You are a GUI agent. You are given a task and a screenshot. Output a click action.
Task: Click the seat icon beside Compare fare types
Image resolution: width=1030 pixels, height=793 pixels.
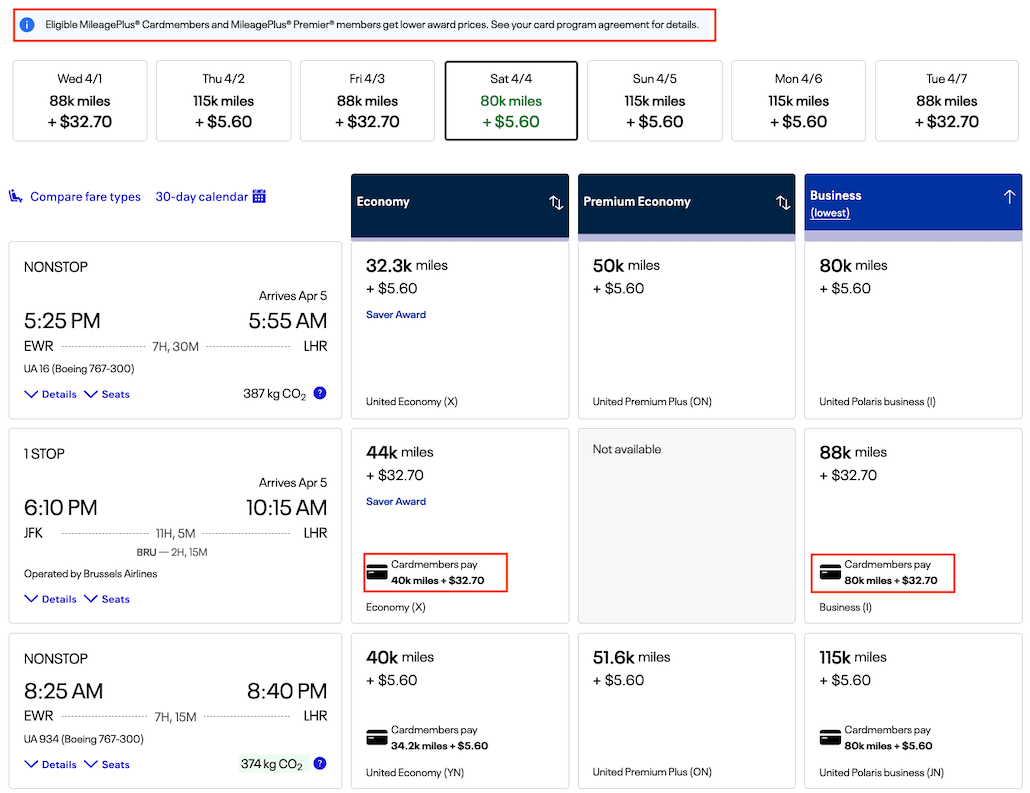16,197
